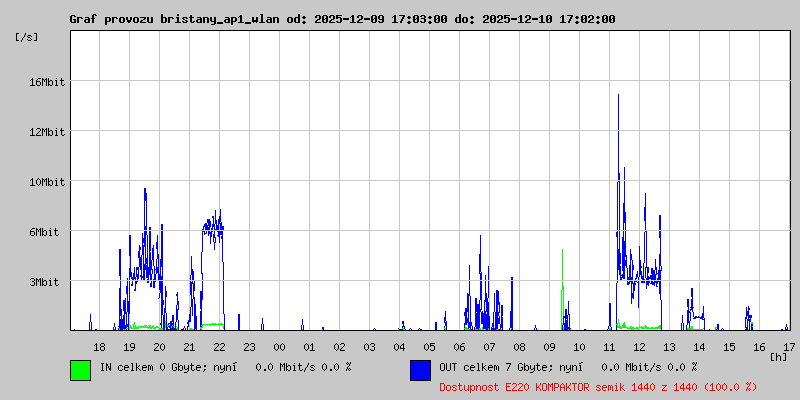Image resolution: width=800 pixels, height=400 pixels.
Task: Click the hour 18 time axis label
Action: 99,347
